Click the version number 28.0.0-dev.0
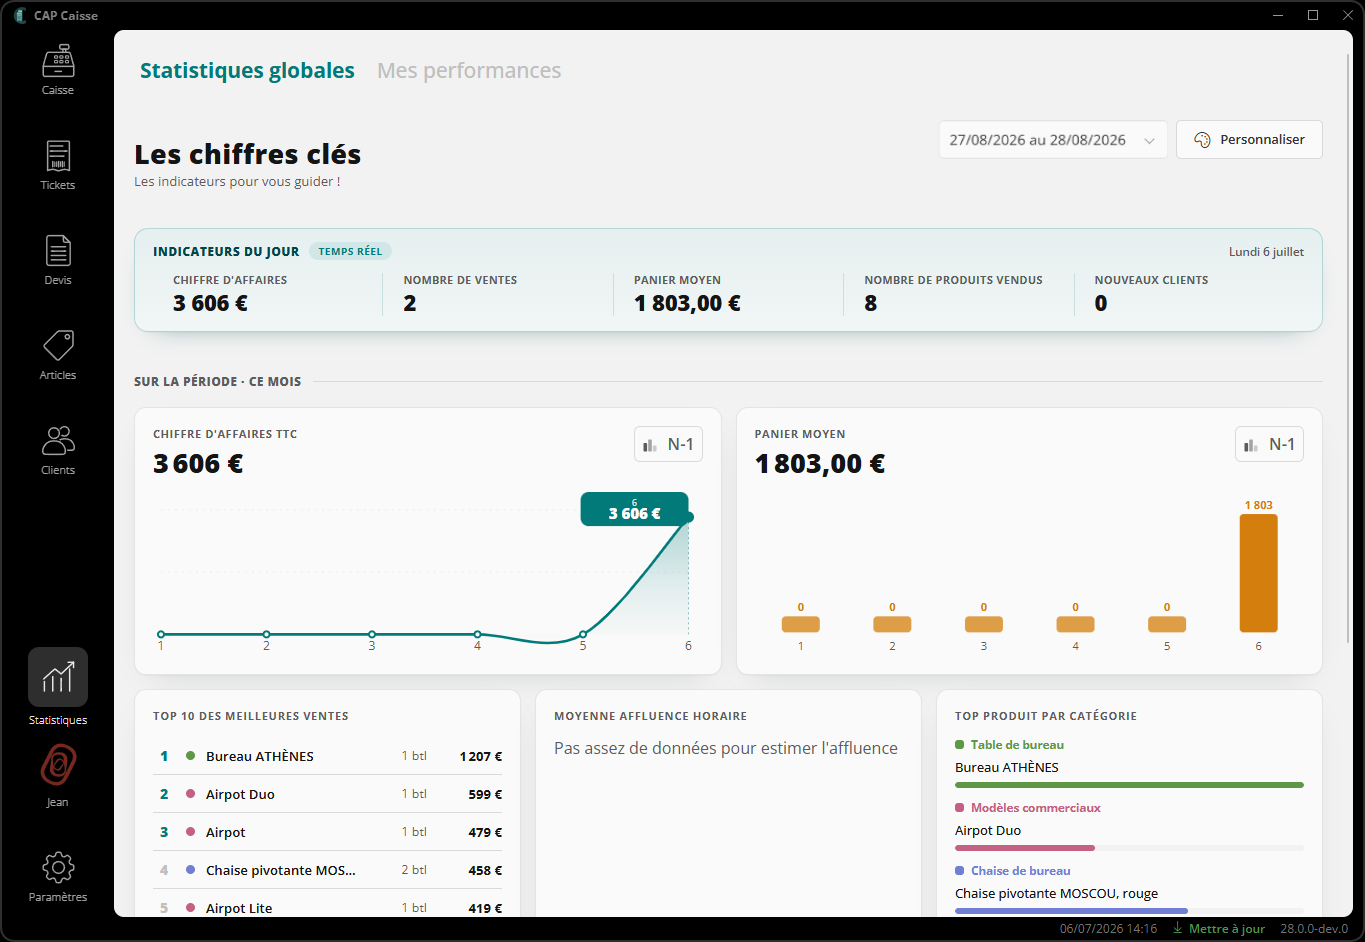Viewport: 1365px width, 942px height. (x=1314, y=929)
